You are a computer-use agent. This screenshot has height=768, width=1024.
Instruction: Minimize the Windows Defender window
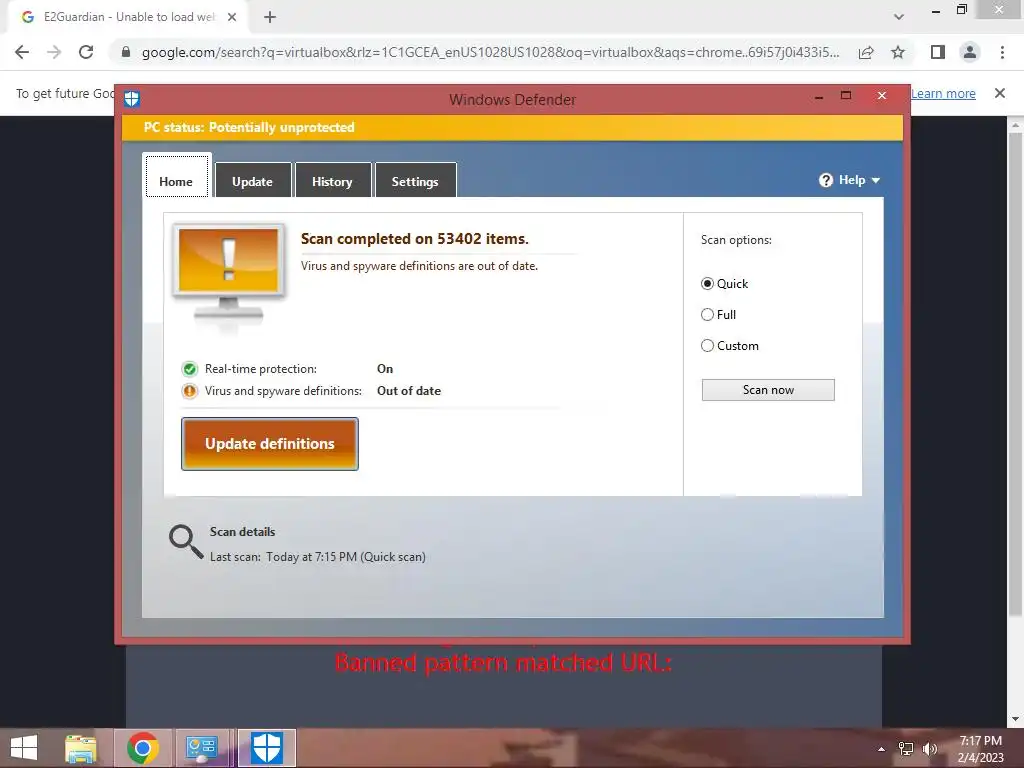pos(819,97)
